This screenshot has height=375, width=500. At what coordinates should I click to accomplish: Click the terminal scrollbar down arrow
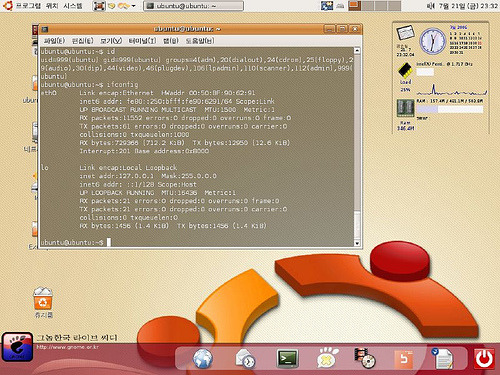point(357,243)
